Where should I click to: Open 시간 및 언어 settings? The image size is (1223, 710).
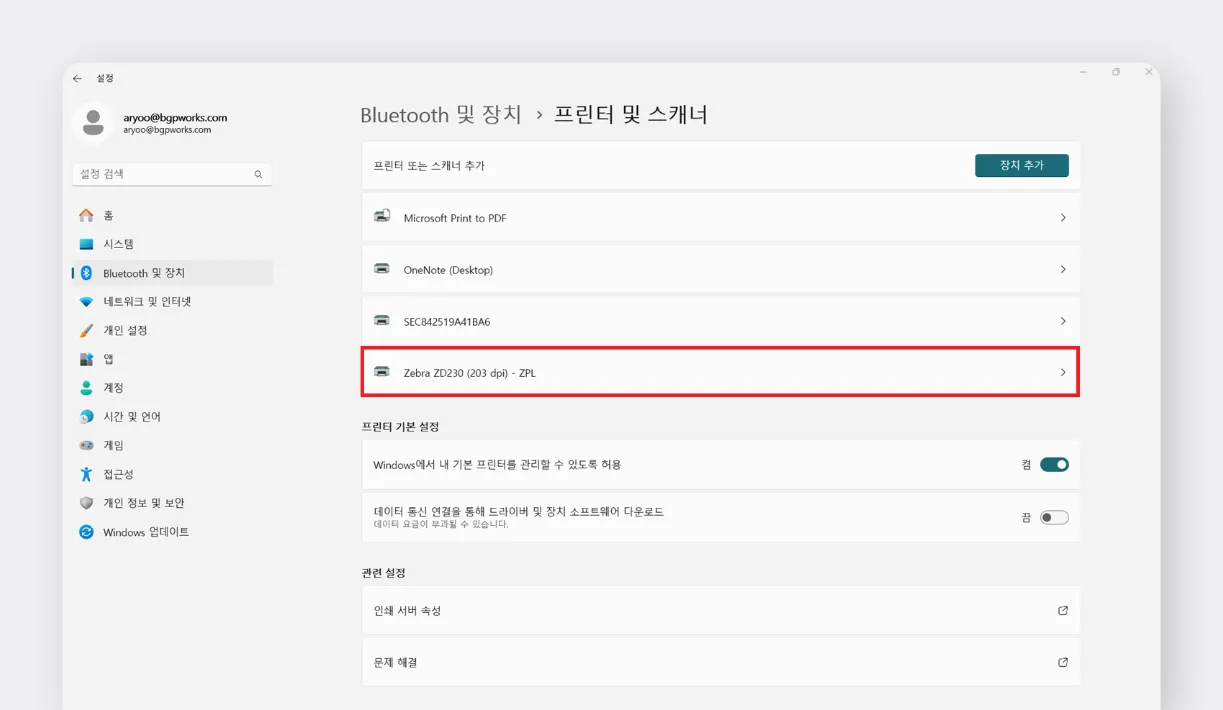[x=172, y=416]
